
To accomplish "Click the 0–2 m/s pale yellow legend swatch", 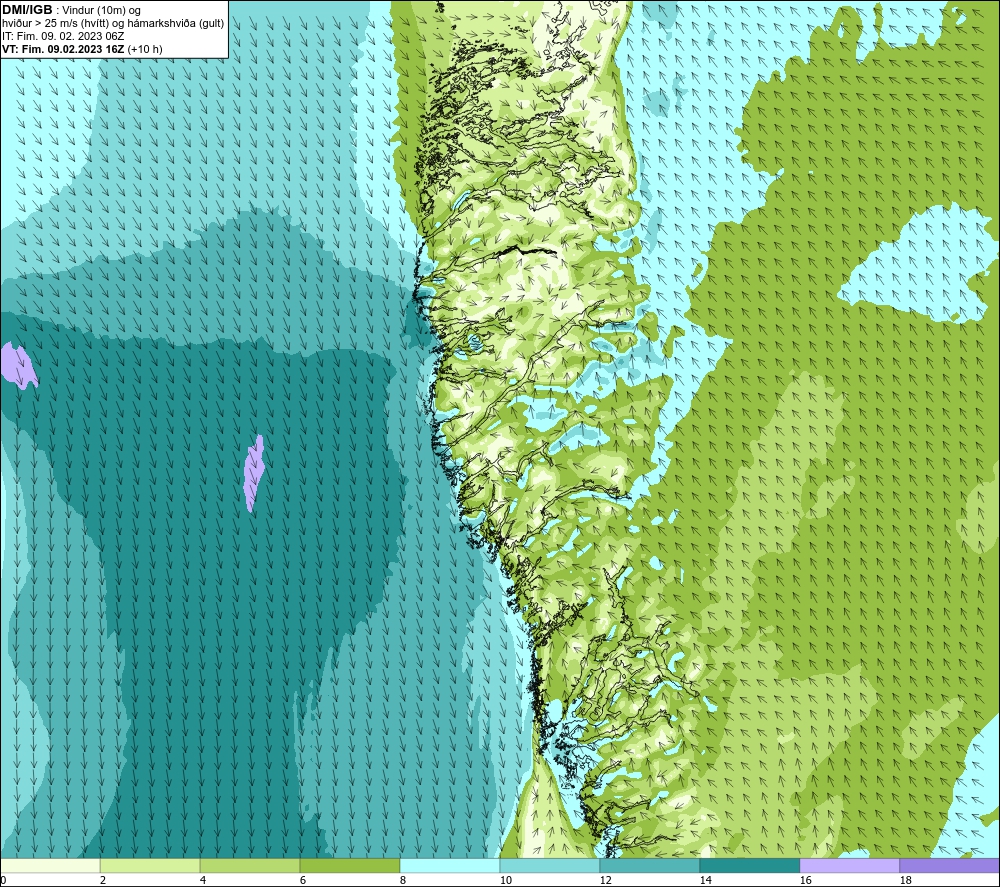I will click(x=50, y=865).
